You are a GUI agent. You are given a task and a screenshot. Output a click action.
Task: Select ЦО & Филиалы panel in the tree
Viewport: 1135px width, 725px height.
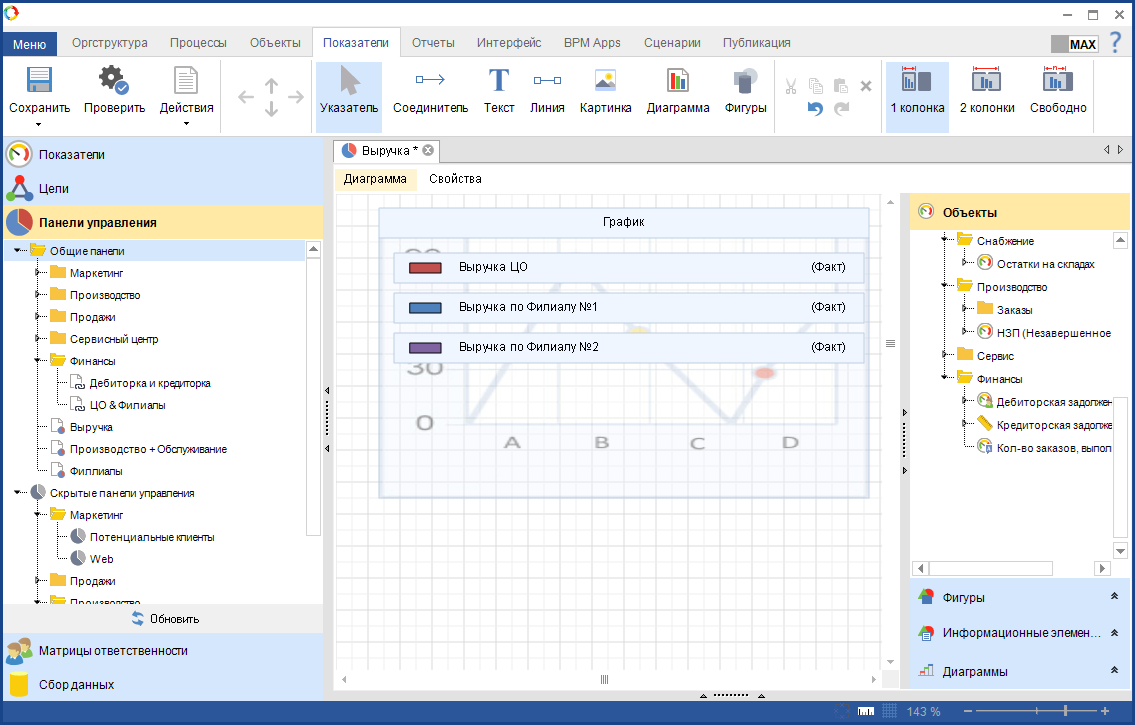pos(127,405)
